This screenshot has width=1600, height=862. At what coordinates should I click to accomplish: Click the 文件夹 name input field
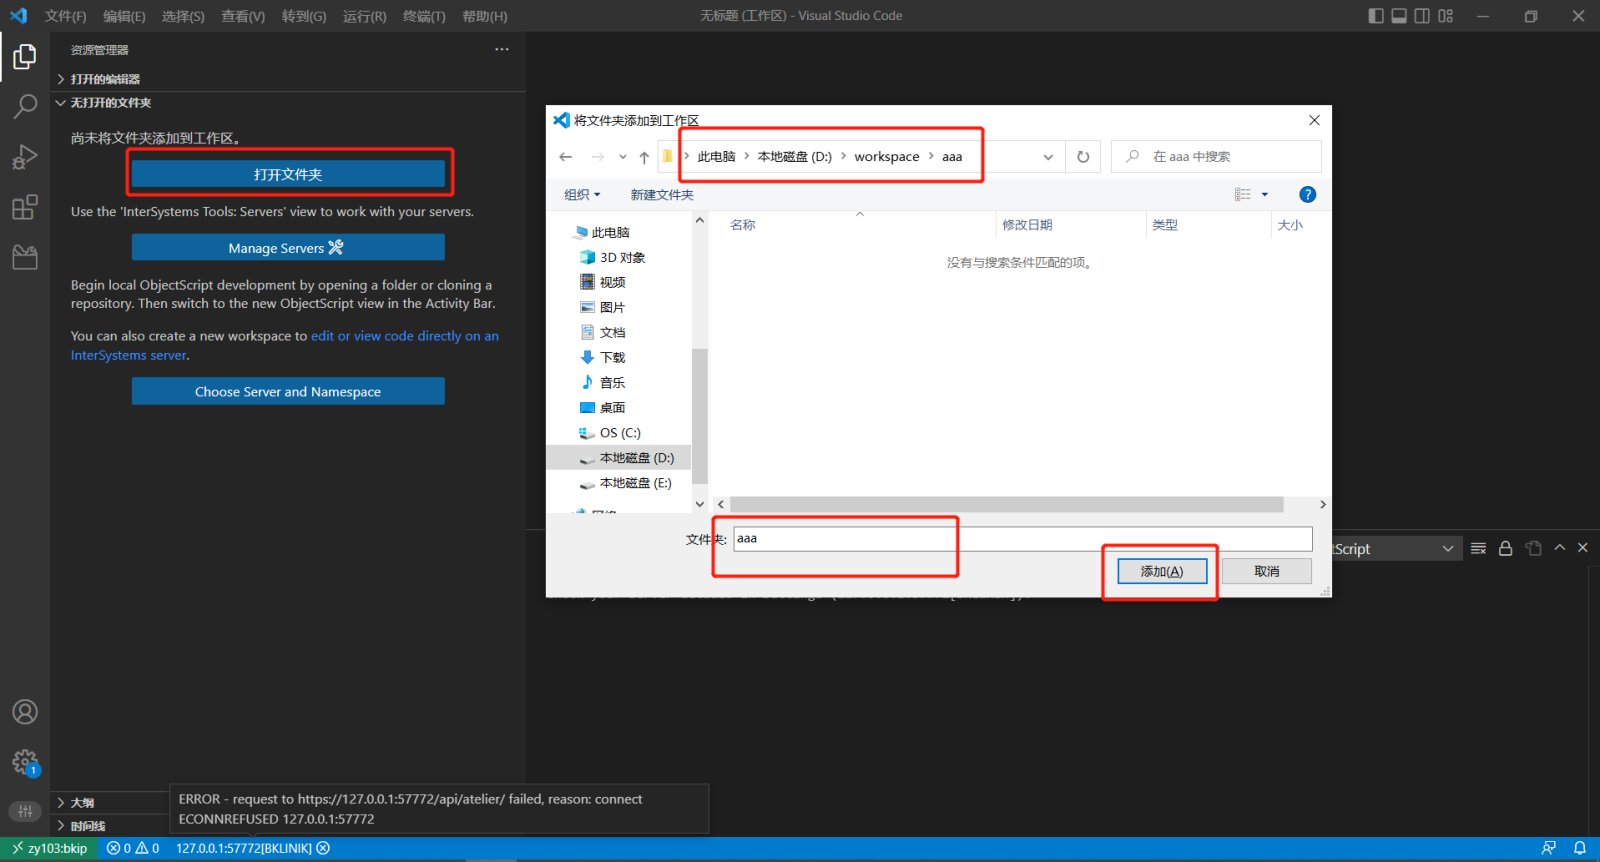click(x=1022, y=539)
